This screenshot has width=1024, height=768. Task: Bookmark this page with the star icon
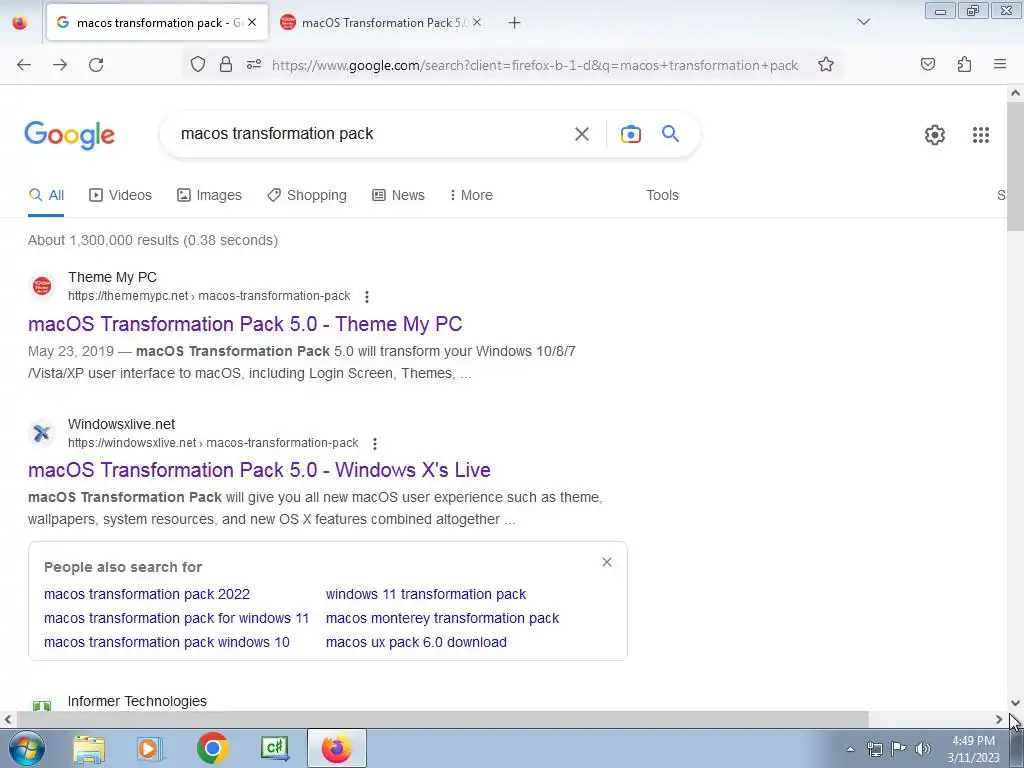[825, 65]
